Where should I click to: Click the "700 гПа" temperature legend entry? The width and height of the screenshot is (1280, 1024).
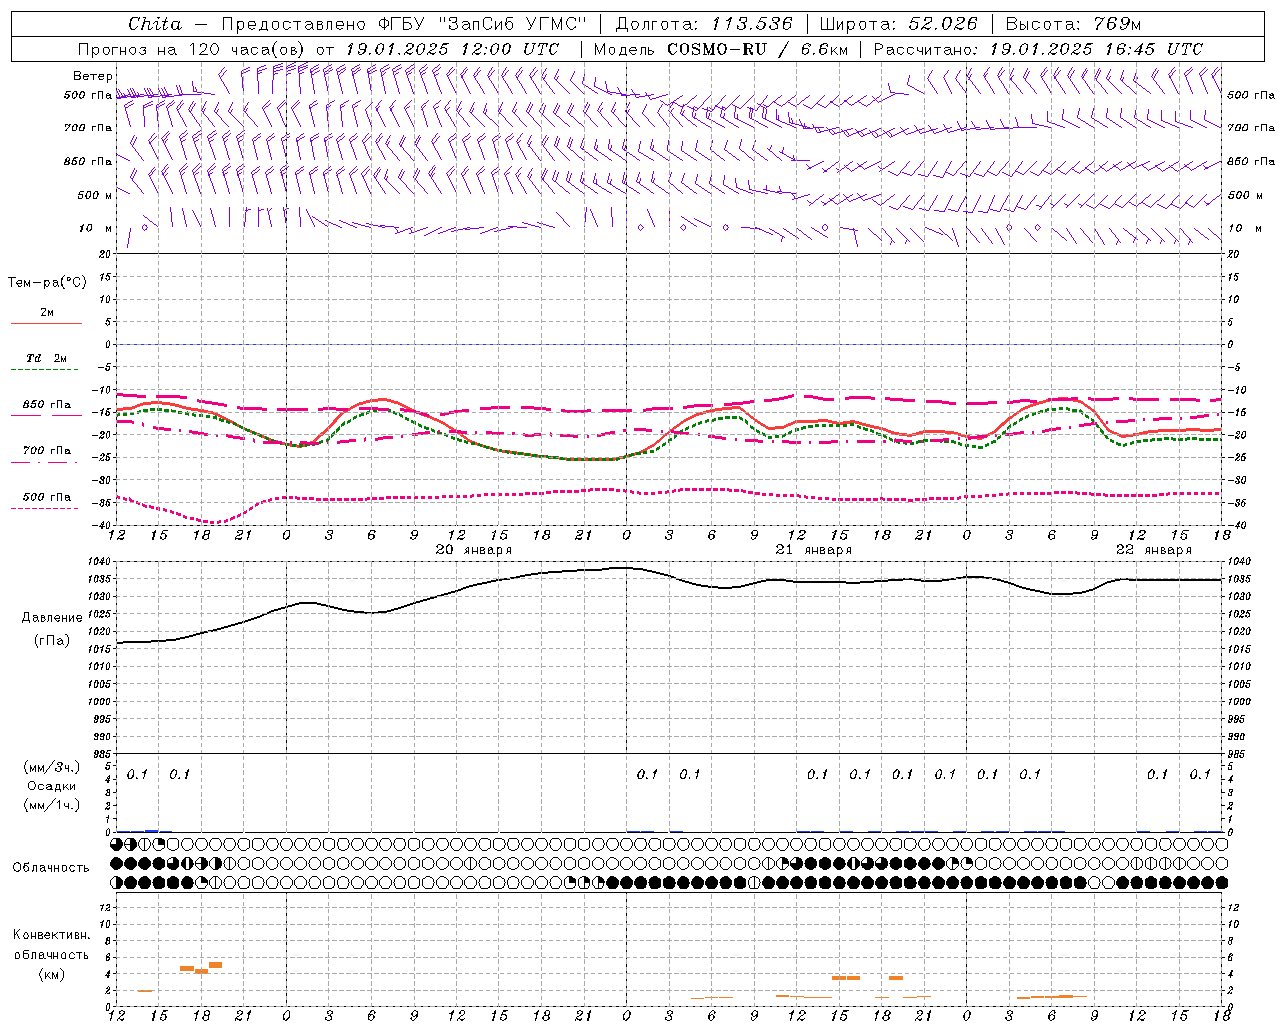47,451
